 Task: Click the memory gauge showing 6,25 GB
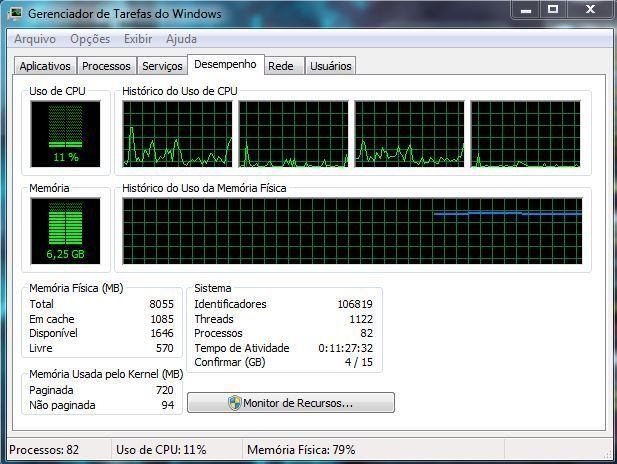pyautogui.click(x=65, y=231)
